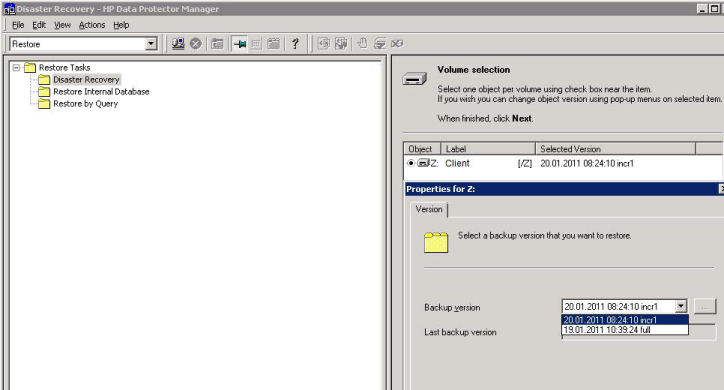
Task: Click the selected version 20.01.2011 08:24:10 incr1 cell
Action: (587, 163)
